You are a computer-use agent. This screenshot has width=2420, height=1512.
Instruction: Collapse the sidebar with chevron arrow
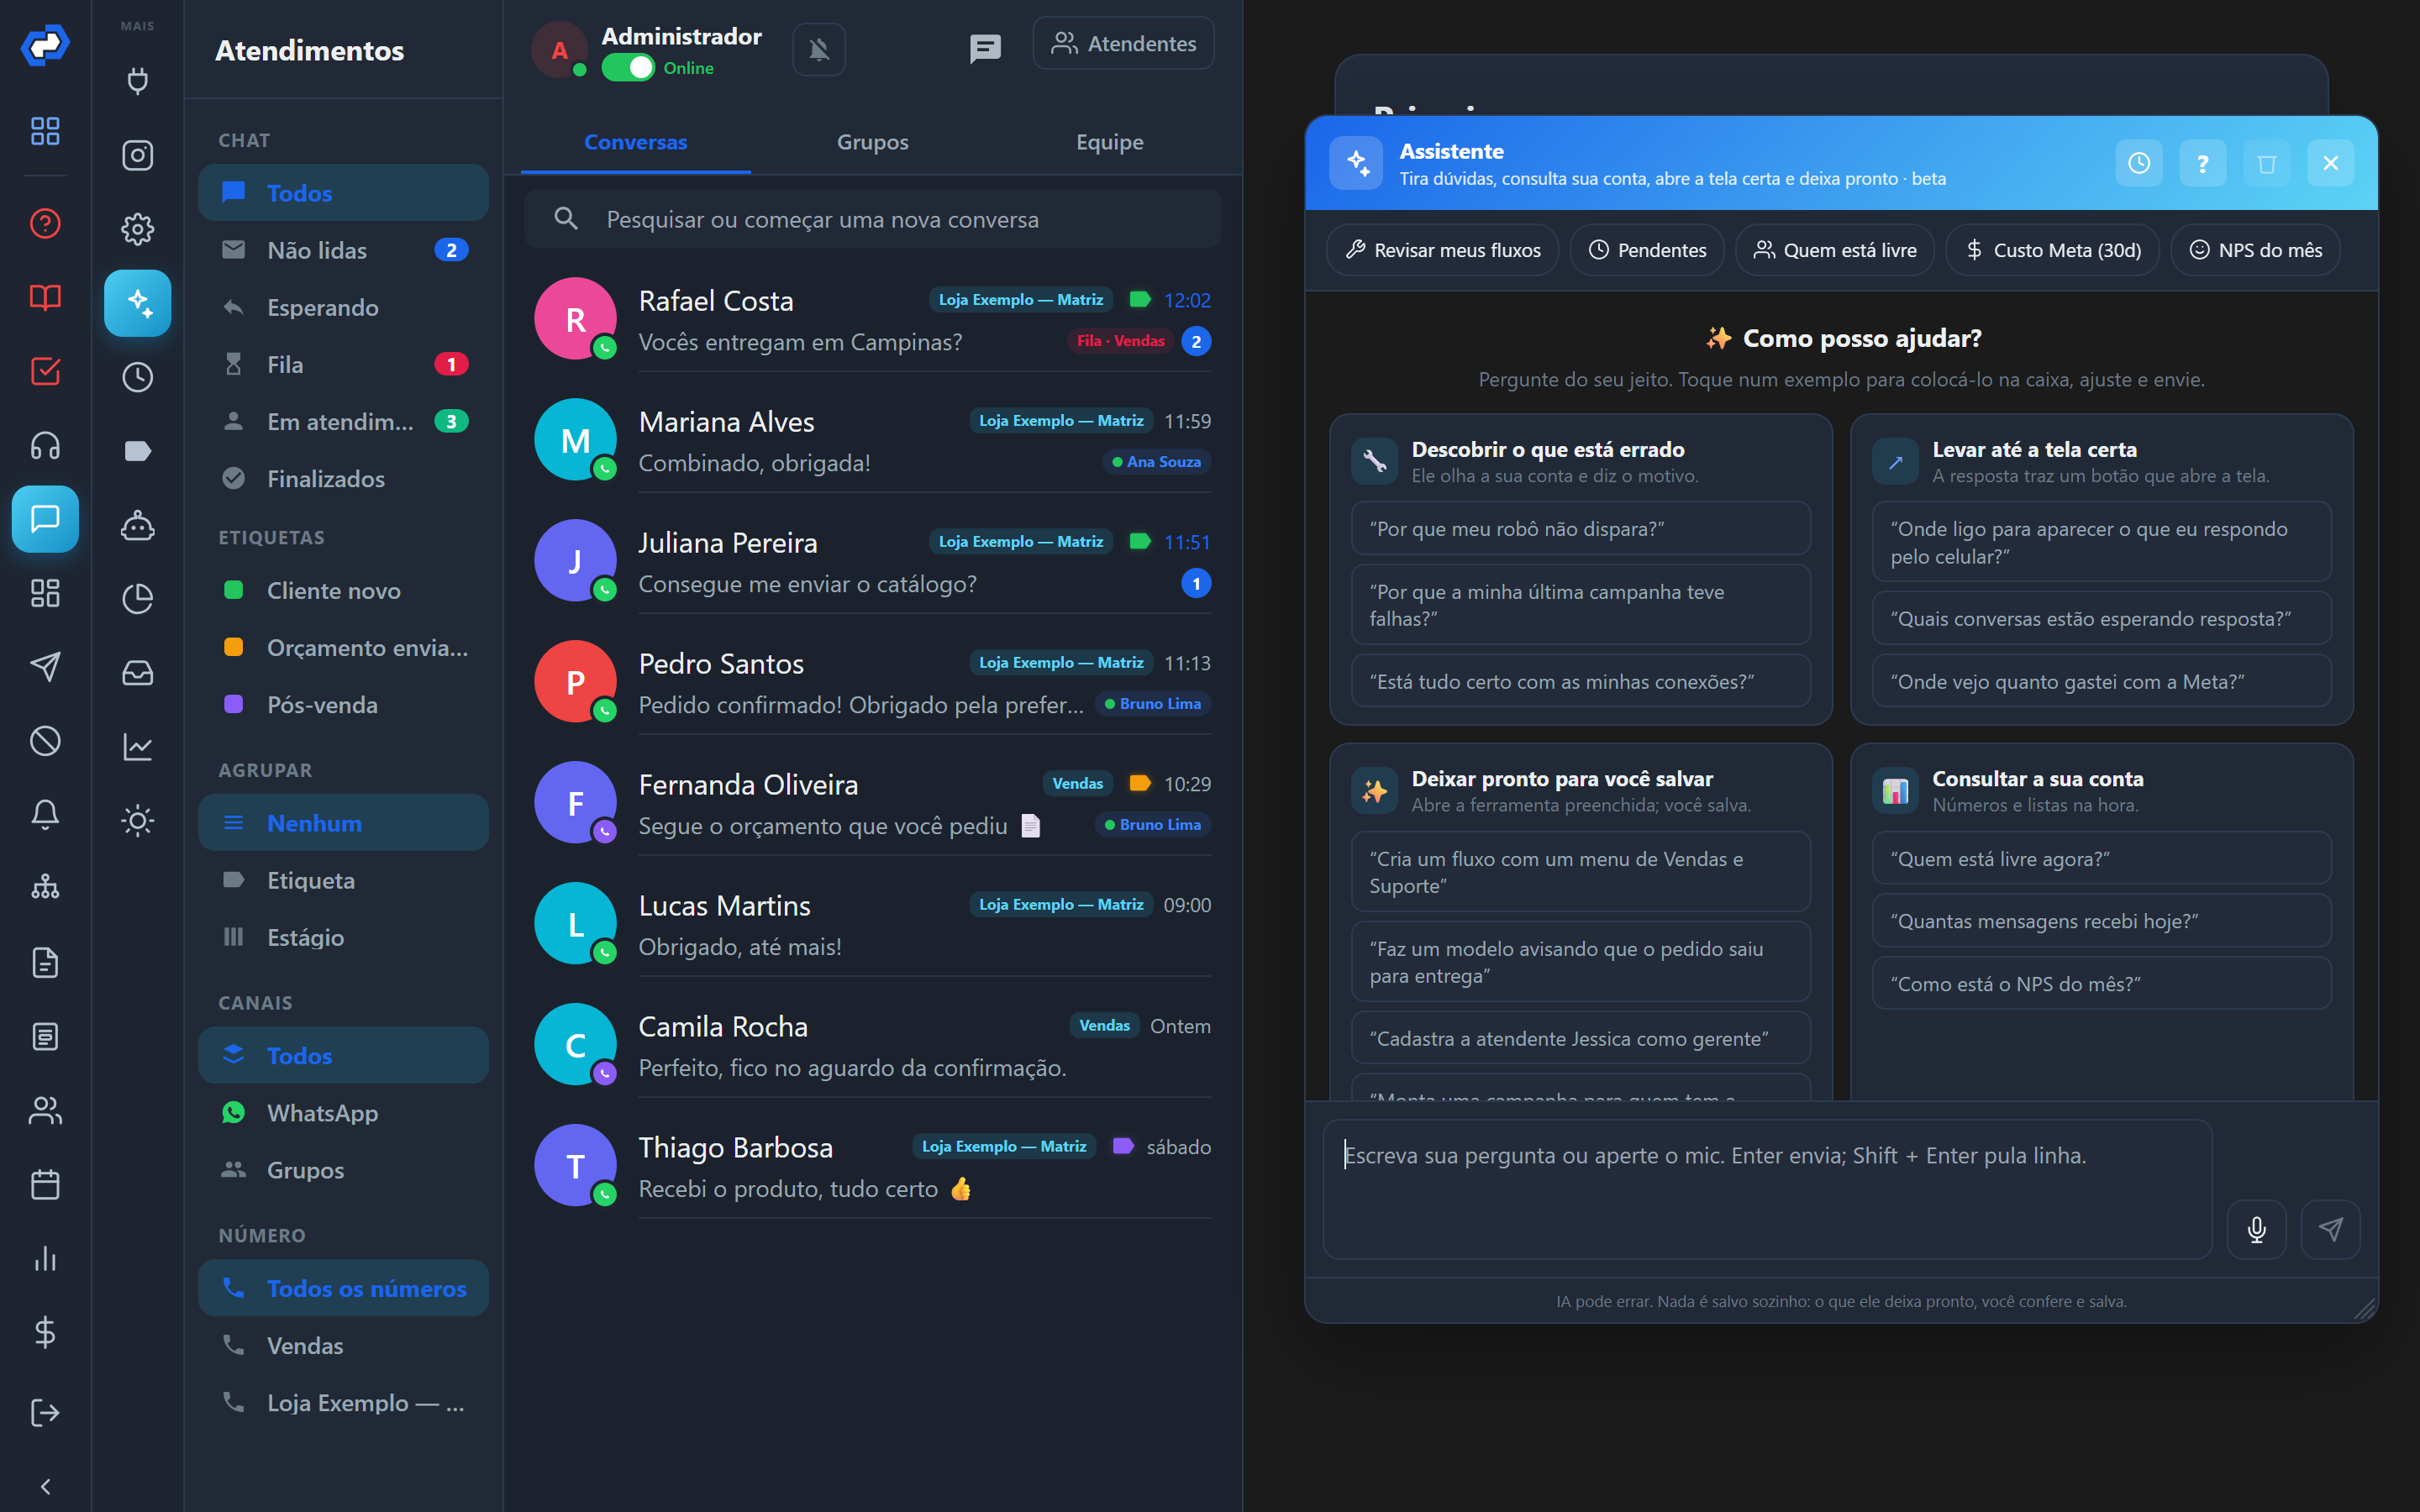tap(45, 1487)
